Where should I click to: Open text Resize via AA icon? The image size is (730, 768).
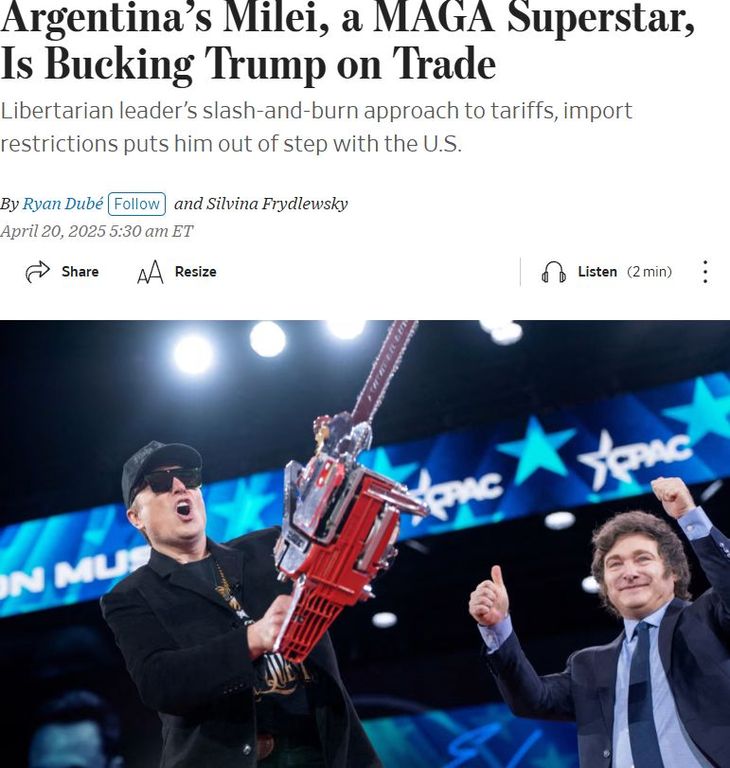pyautogui.click(x=150, y=272)
